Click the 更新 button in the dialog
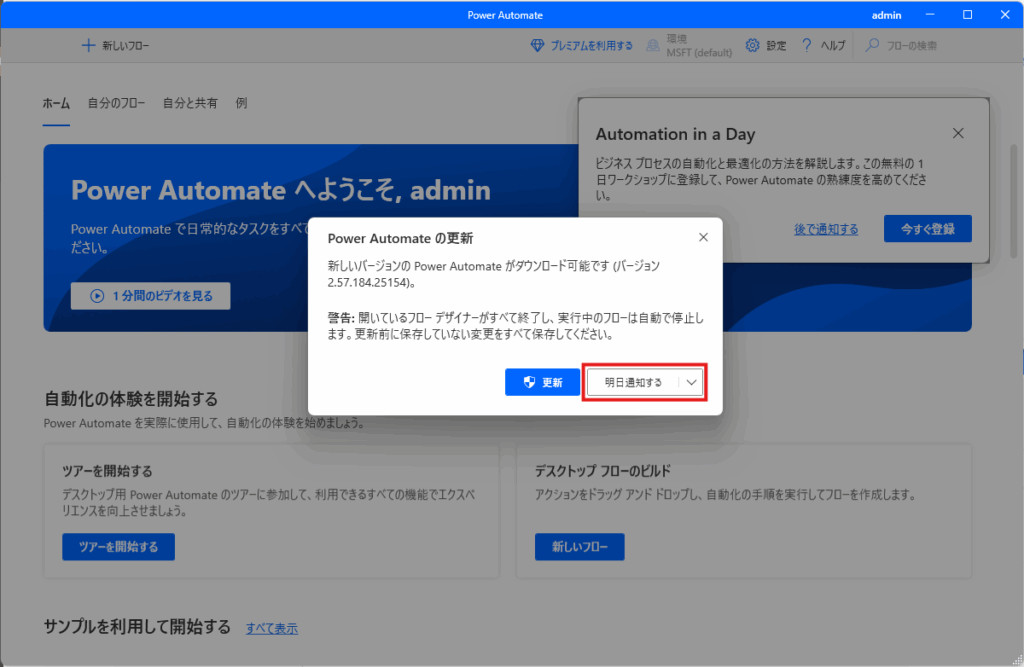Image resolution: width=1024 pixels, height=667 pixels. coord(542,383)
